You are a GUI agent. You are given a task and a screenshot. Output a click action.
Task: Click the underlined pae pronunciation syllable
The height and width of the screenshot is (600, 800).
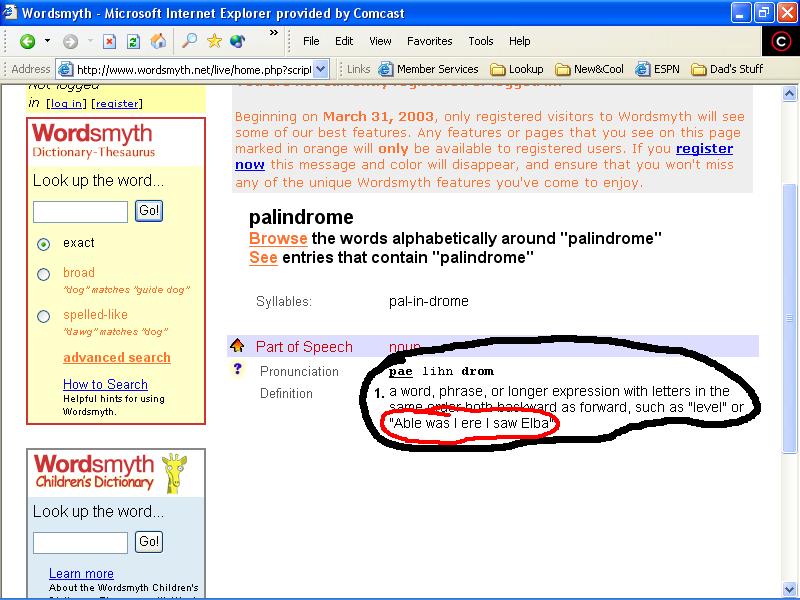401,371
